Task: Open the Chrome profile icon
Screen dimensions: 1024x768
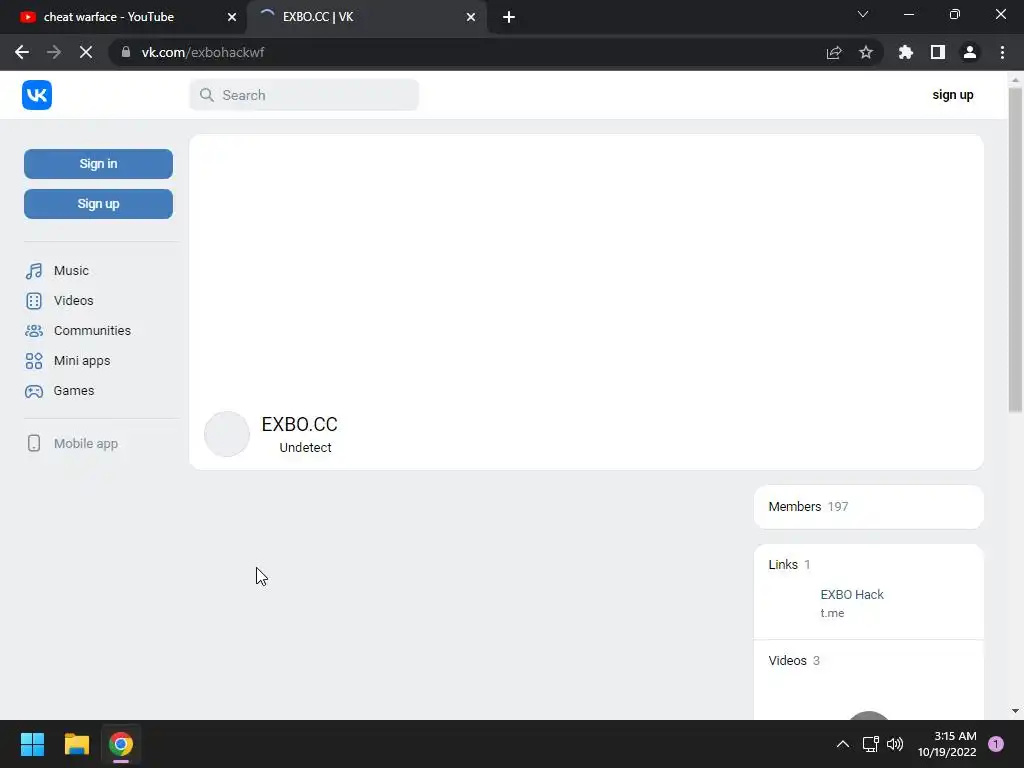Action: click(x=970, y=52)
